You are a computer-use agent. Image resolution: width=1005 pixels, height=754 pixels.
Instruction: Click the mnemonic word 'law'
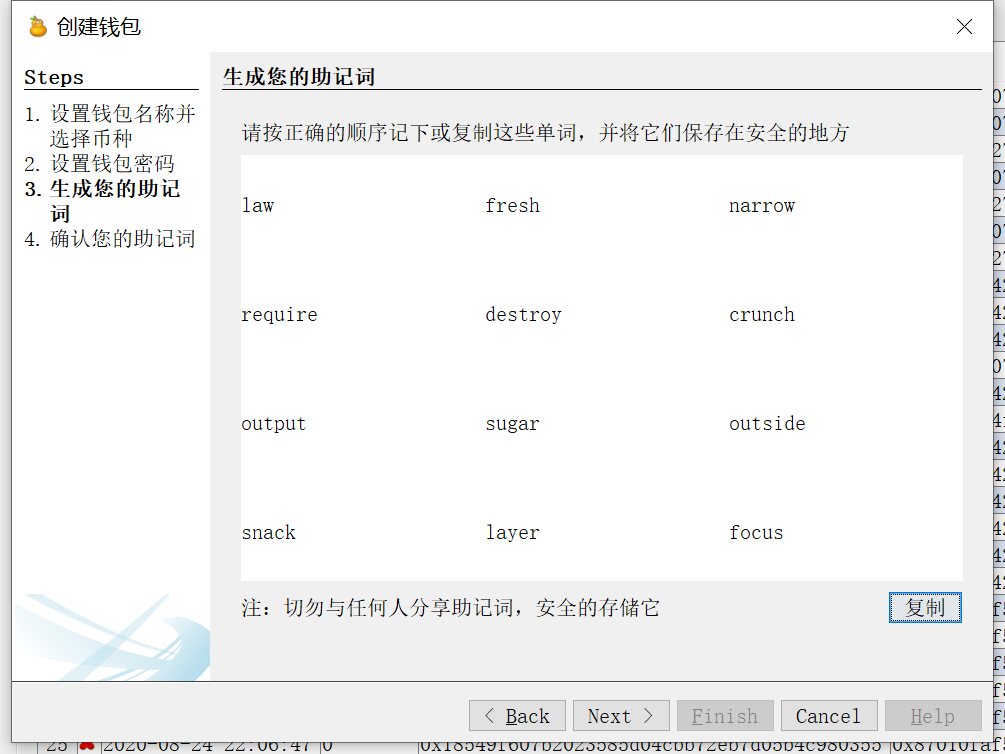258,206
